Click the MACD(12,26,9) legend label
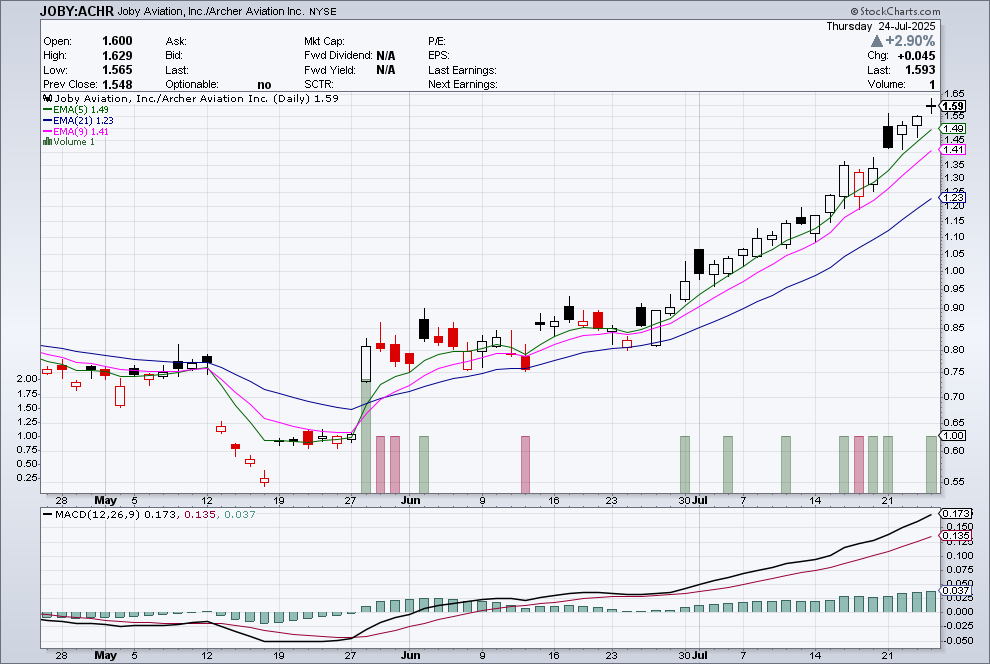 tap(97, 514)
